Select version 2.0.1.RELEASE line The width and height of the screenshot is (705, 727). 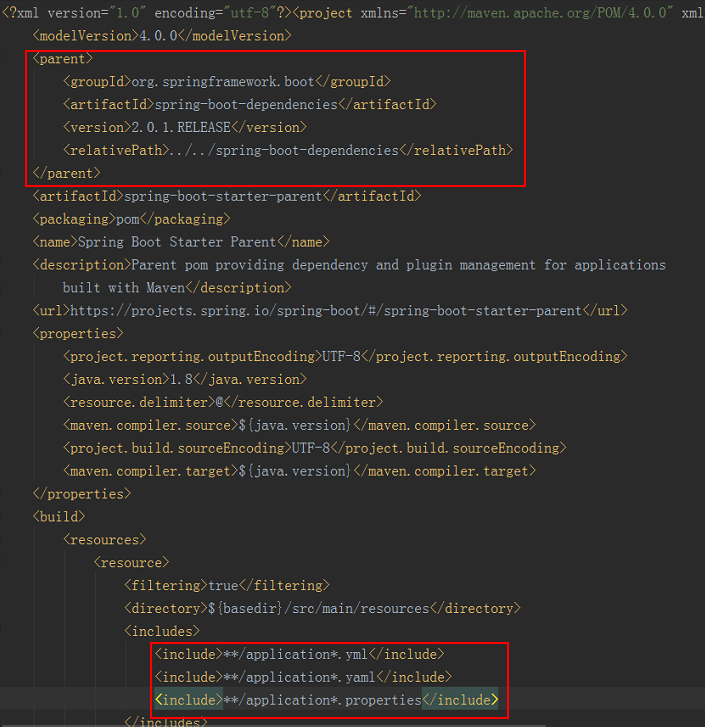[184, 128]
